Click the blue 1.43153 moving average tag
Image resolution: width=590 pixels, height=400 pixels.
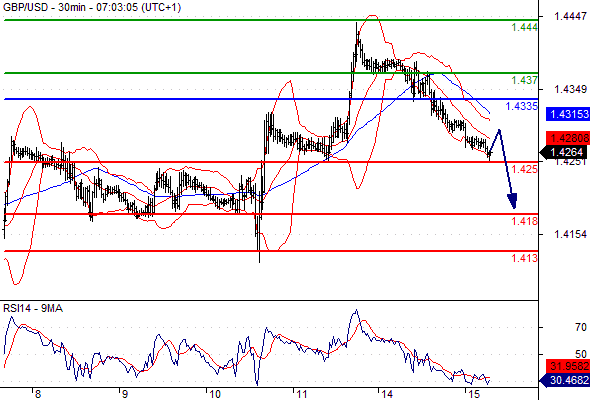568,114
